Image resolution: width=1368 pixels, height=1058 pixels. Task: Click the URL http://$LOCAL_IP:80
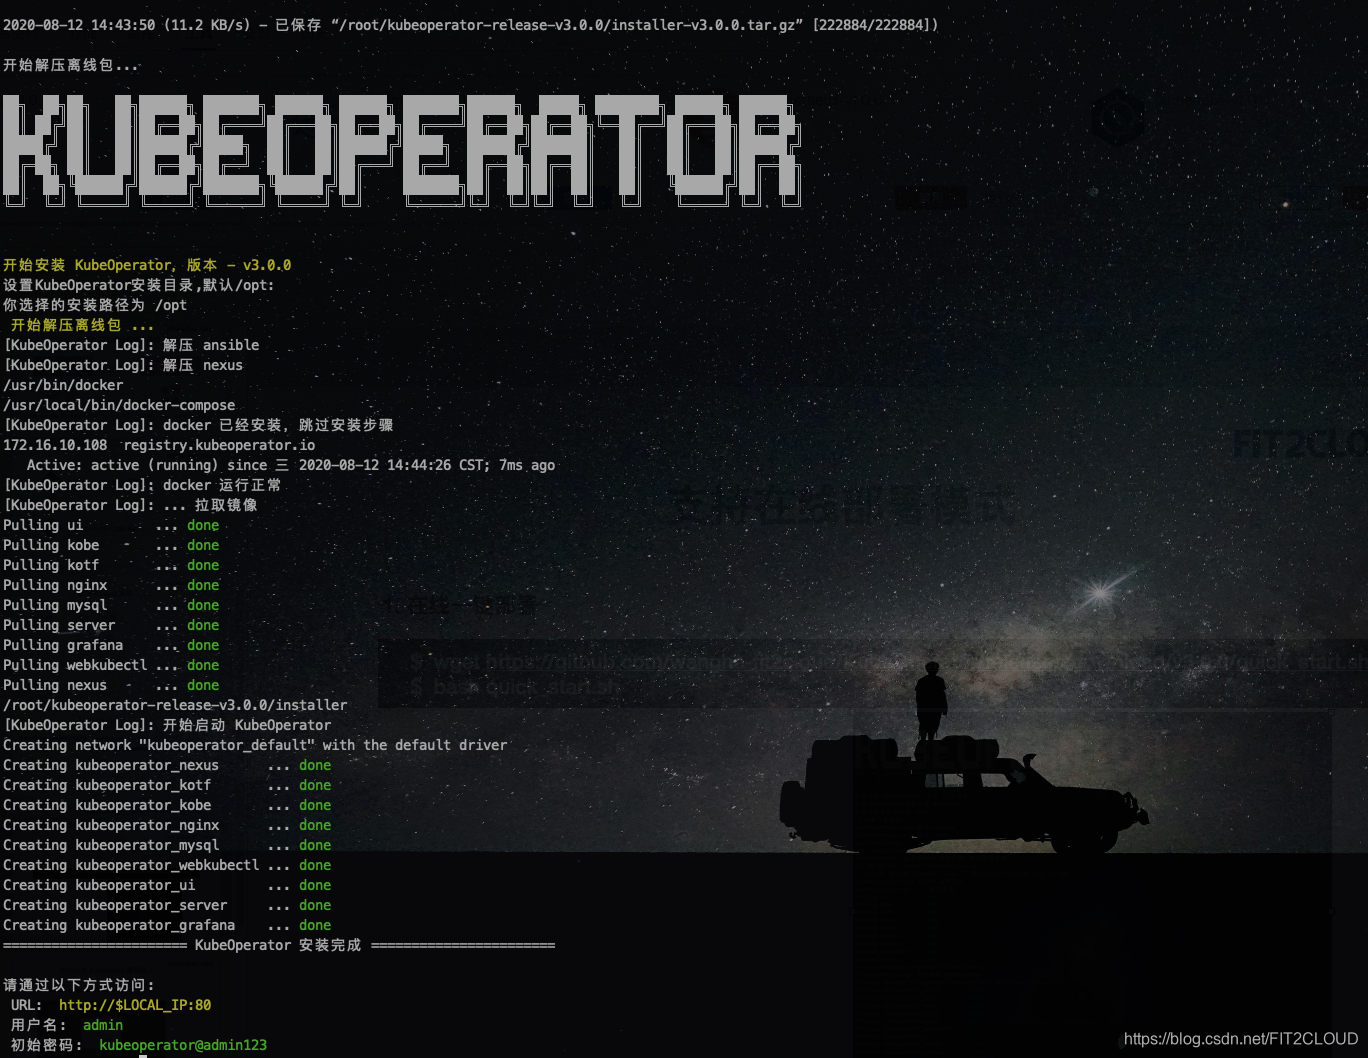pyautogui.click(x=135, y=1005)
